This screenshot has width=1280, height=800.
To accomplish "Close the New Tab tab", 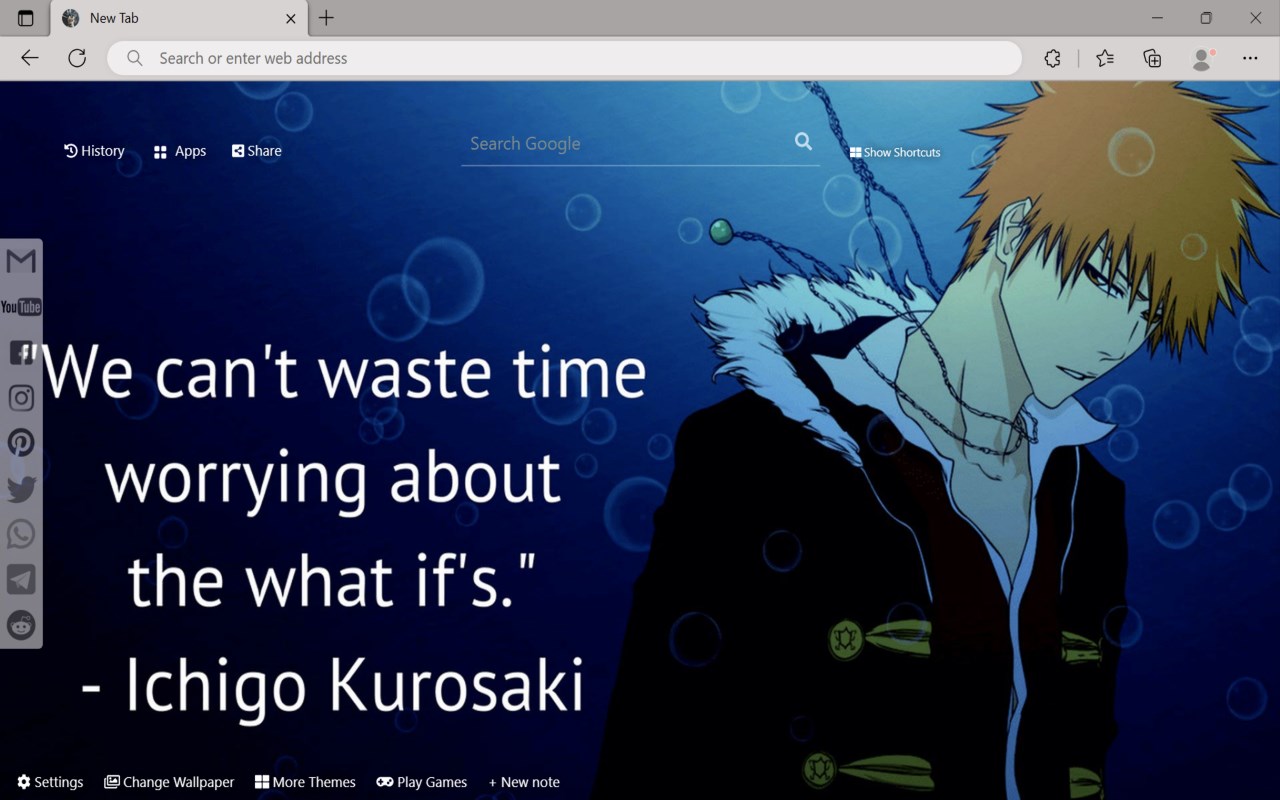I will [x=291, y=18].
